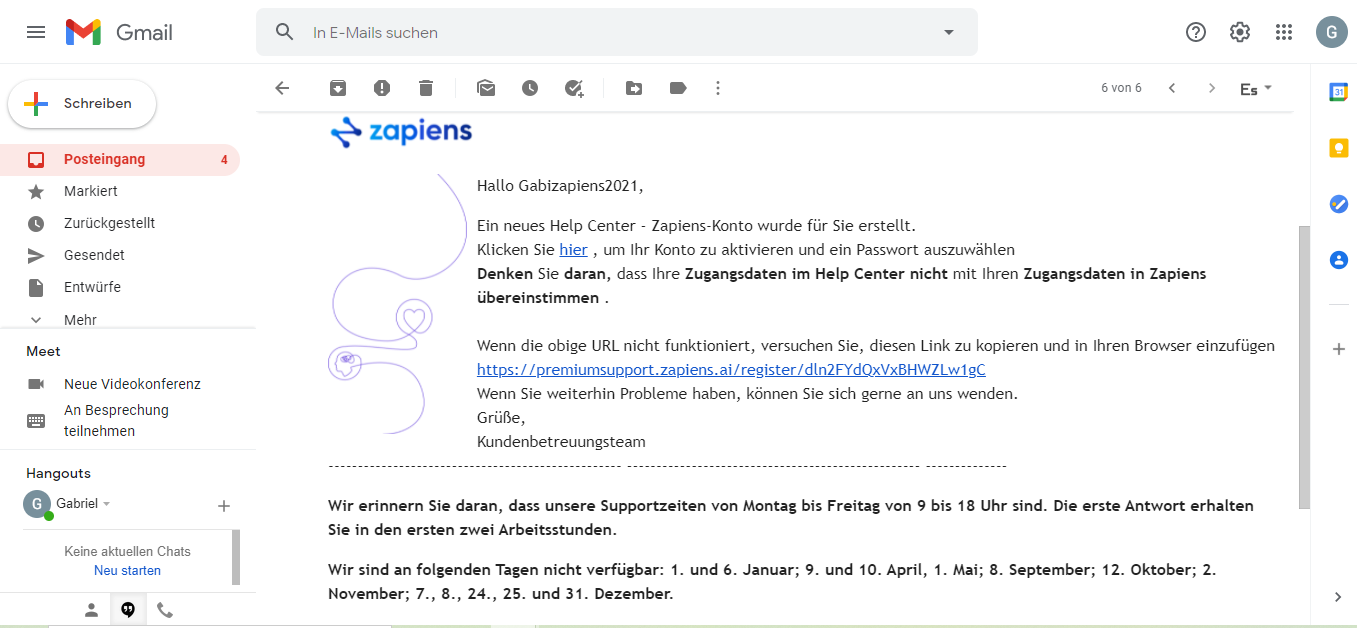Viewport: 1357px width, 628px height.
Task: Click the Gmail logo
Action: tap(119, 32)
